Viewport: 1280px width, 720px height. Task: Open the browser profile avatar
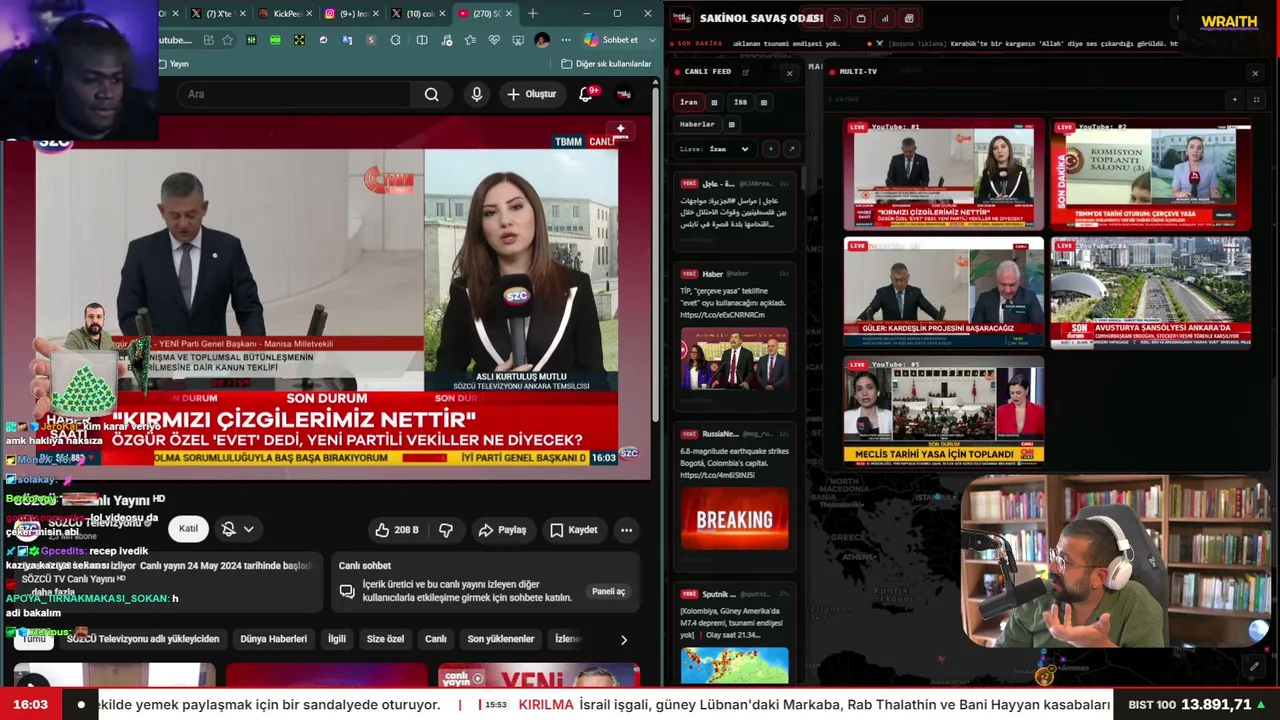[x=542, y=40]
